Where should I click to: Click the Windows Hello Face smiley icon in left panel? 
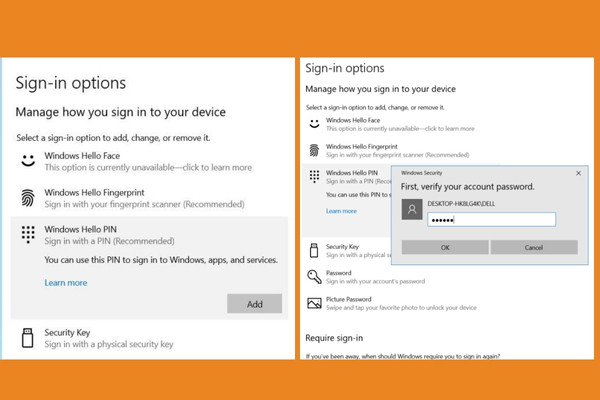(x=28, y=160)
